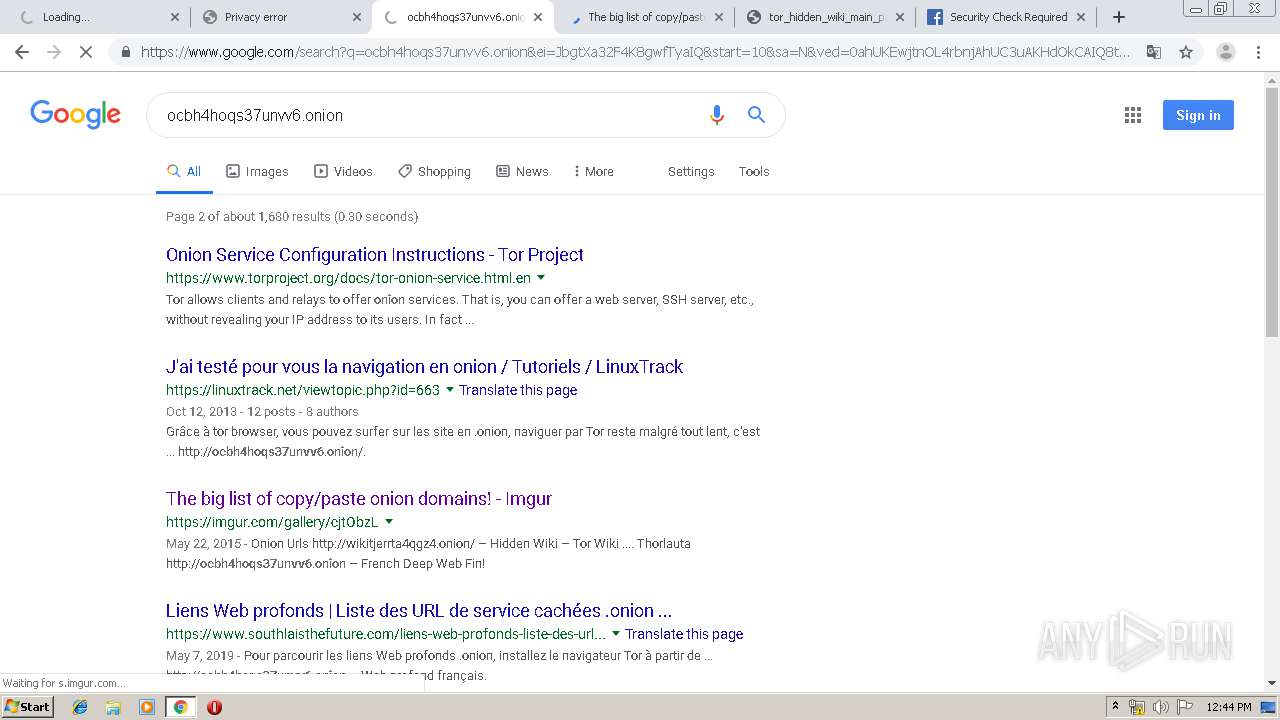Open J'ai testé pour vous result
1280x720 pixels.
tap(424, 367)
